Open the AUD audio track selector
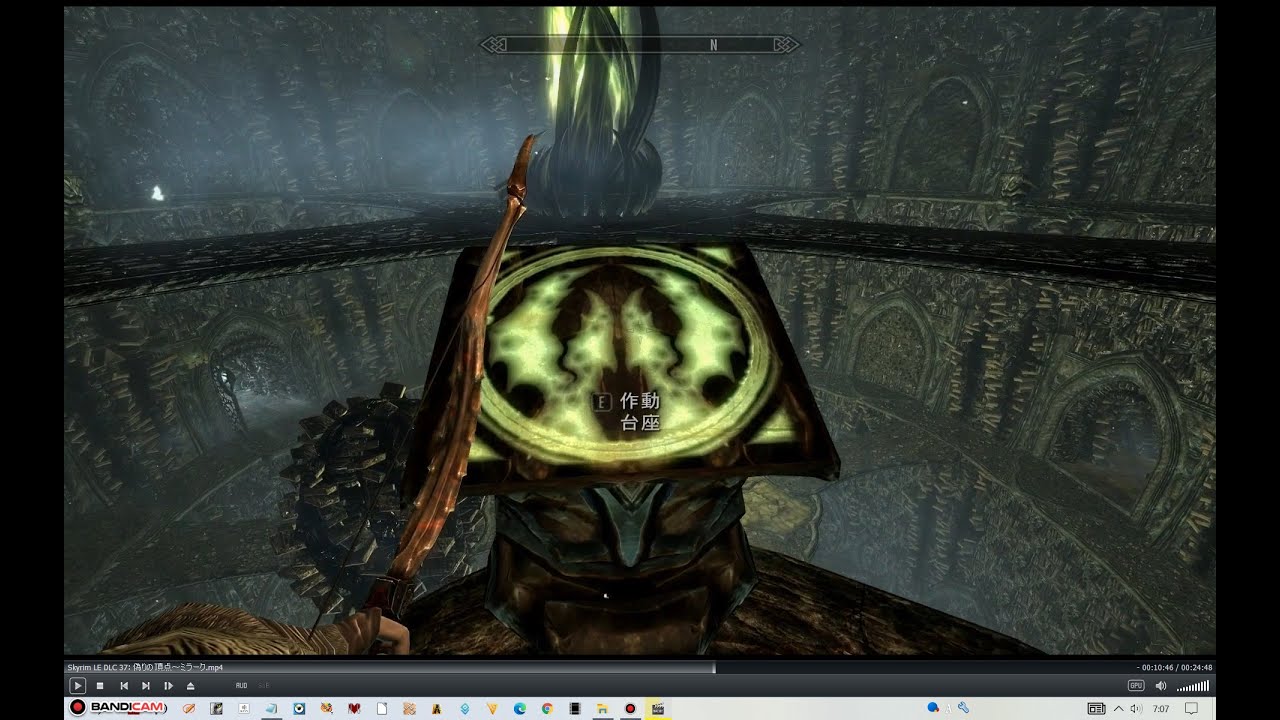The height and width of the screenshot is (720, 1280). 241,685
